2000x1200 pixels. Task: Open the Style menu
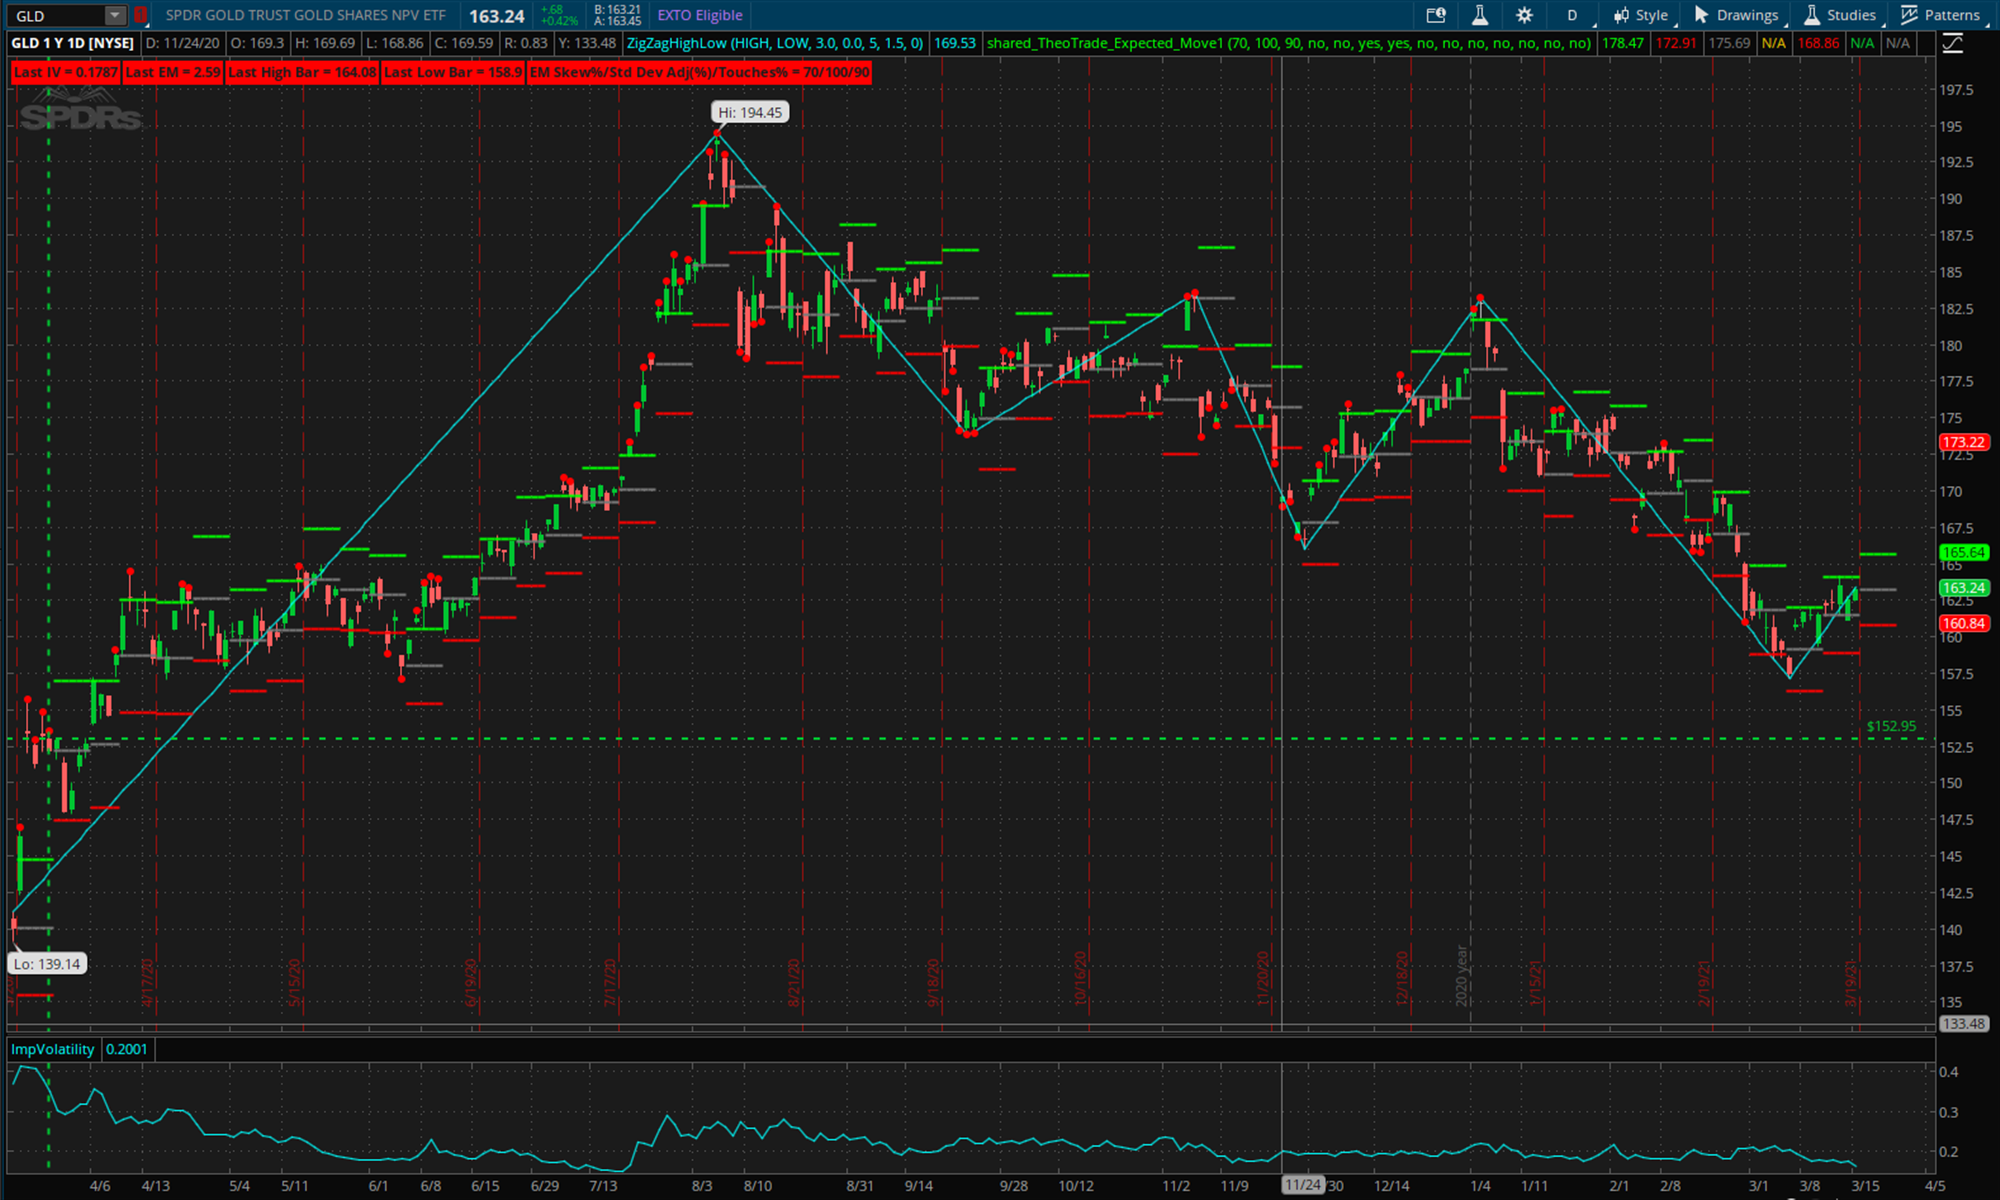coord(1640,15)
